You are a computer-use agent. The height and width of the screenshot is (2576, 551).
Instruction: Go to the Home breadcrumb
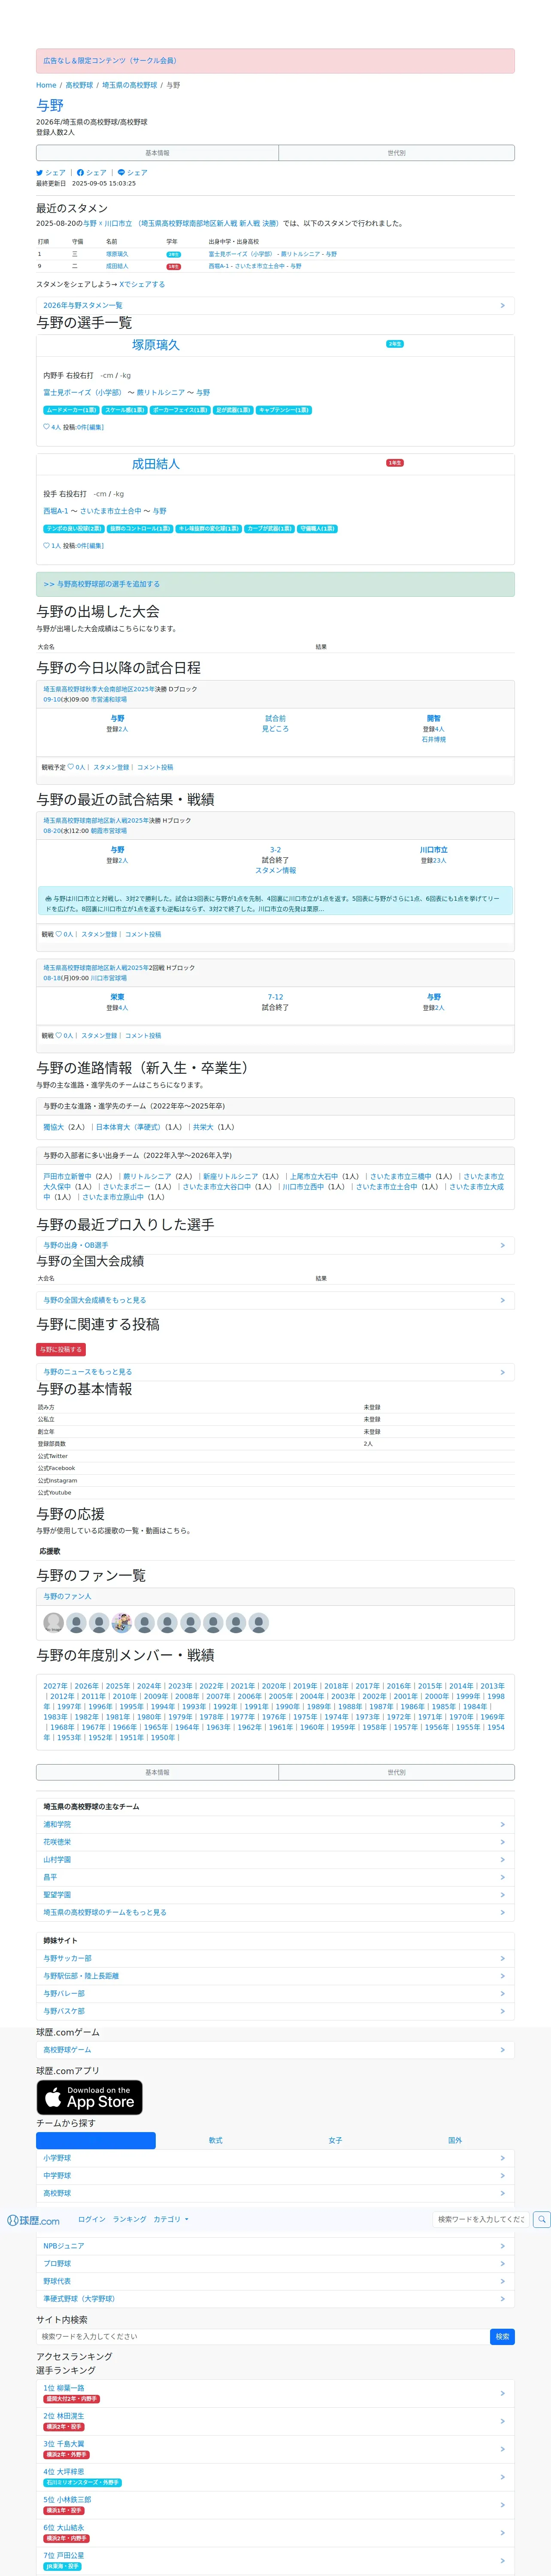[x=46, y=86]
